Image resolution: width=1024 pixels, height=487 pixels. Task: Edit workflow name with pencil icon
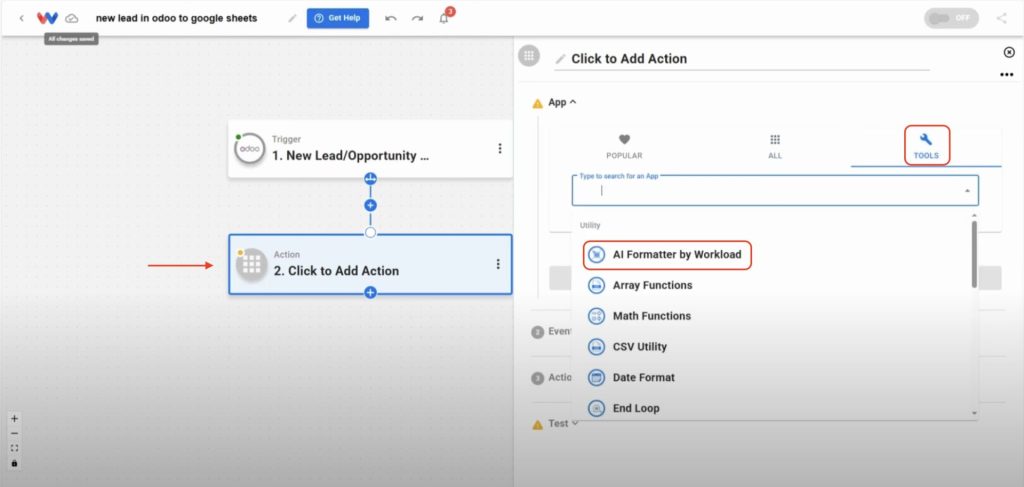tap(292, 18)
